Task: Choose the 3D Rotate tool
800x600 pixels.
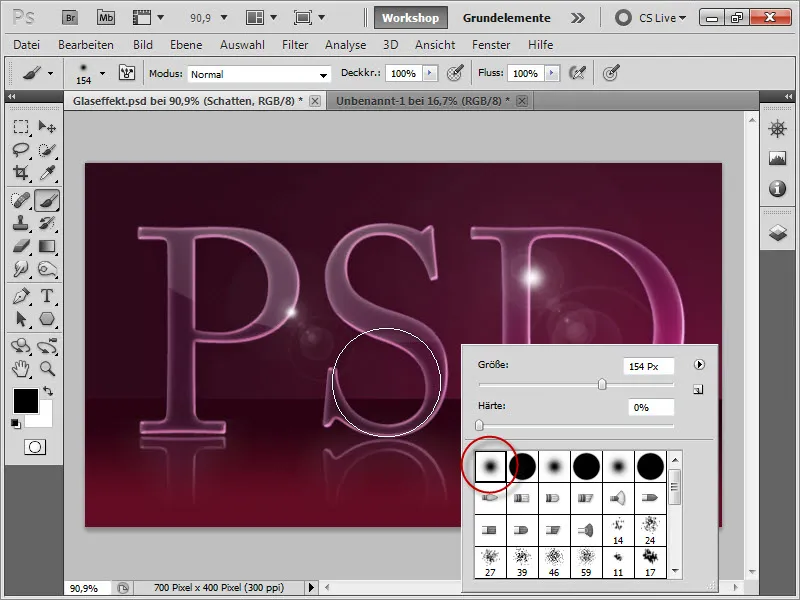Action: [21, 346]
